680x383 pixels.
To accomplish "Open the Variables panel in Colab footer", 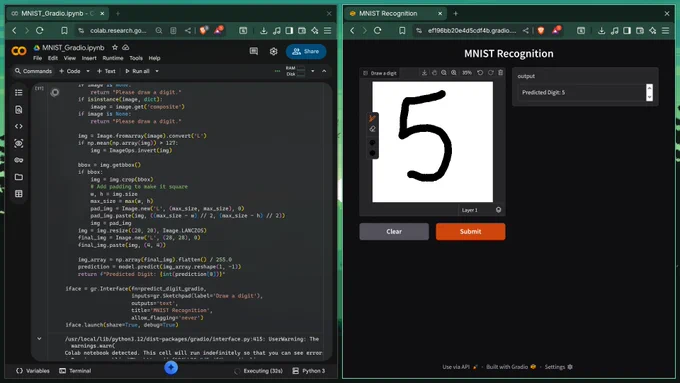I will tap(33, 371).
